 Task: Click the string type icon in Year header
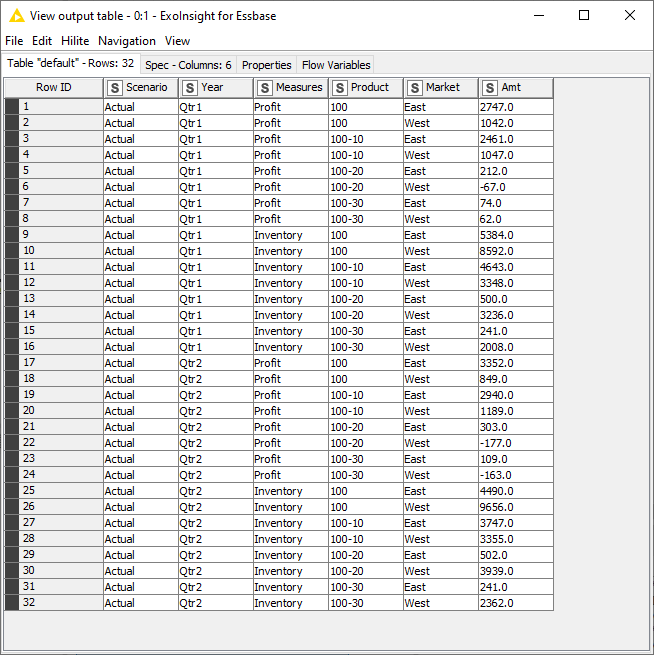[190, 88]
